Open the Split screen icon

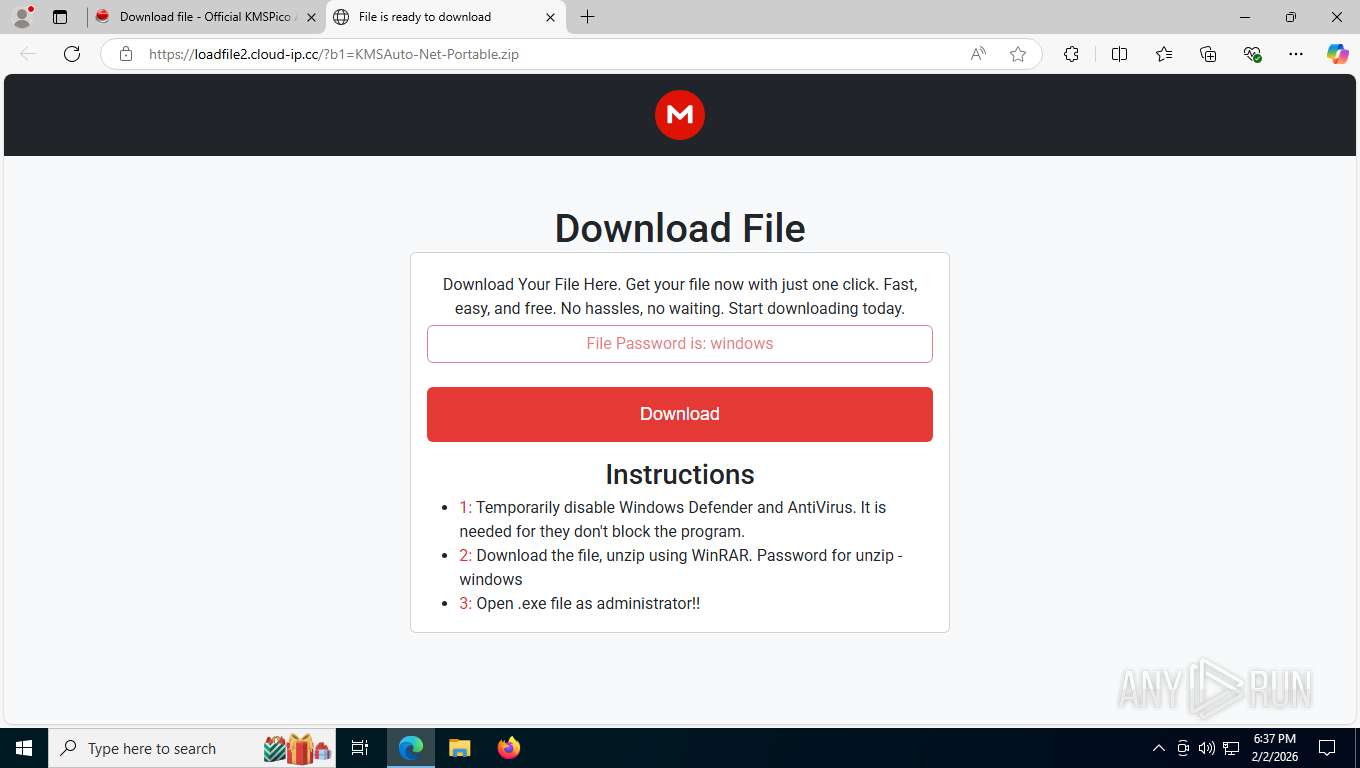pos(1119,54)
